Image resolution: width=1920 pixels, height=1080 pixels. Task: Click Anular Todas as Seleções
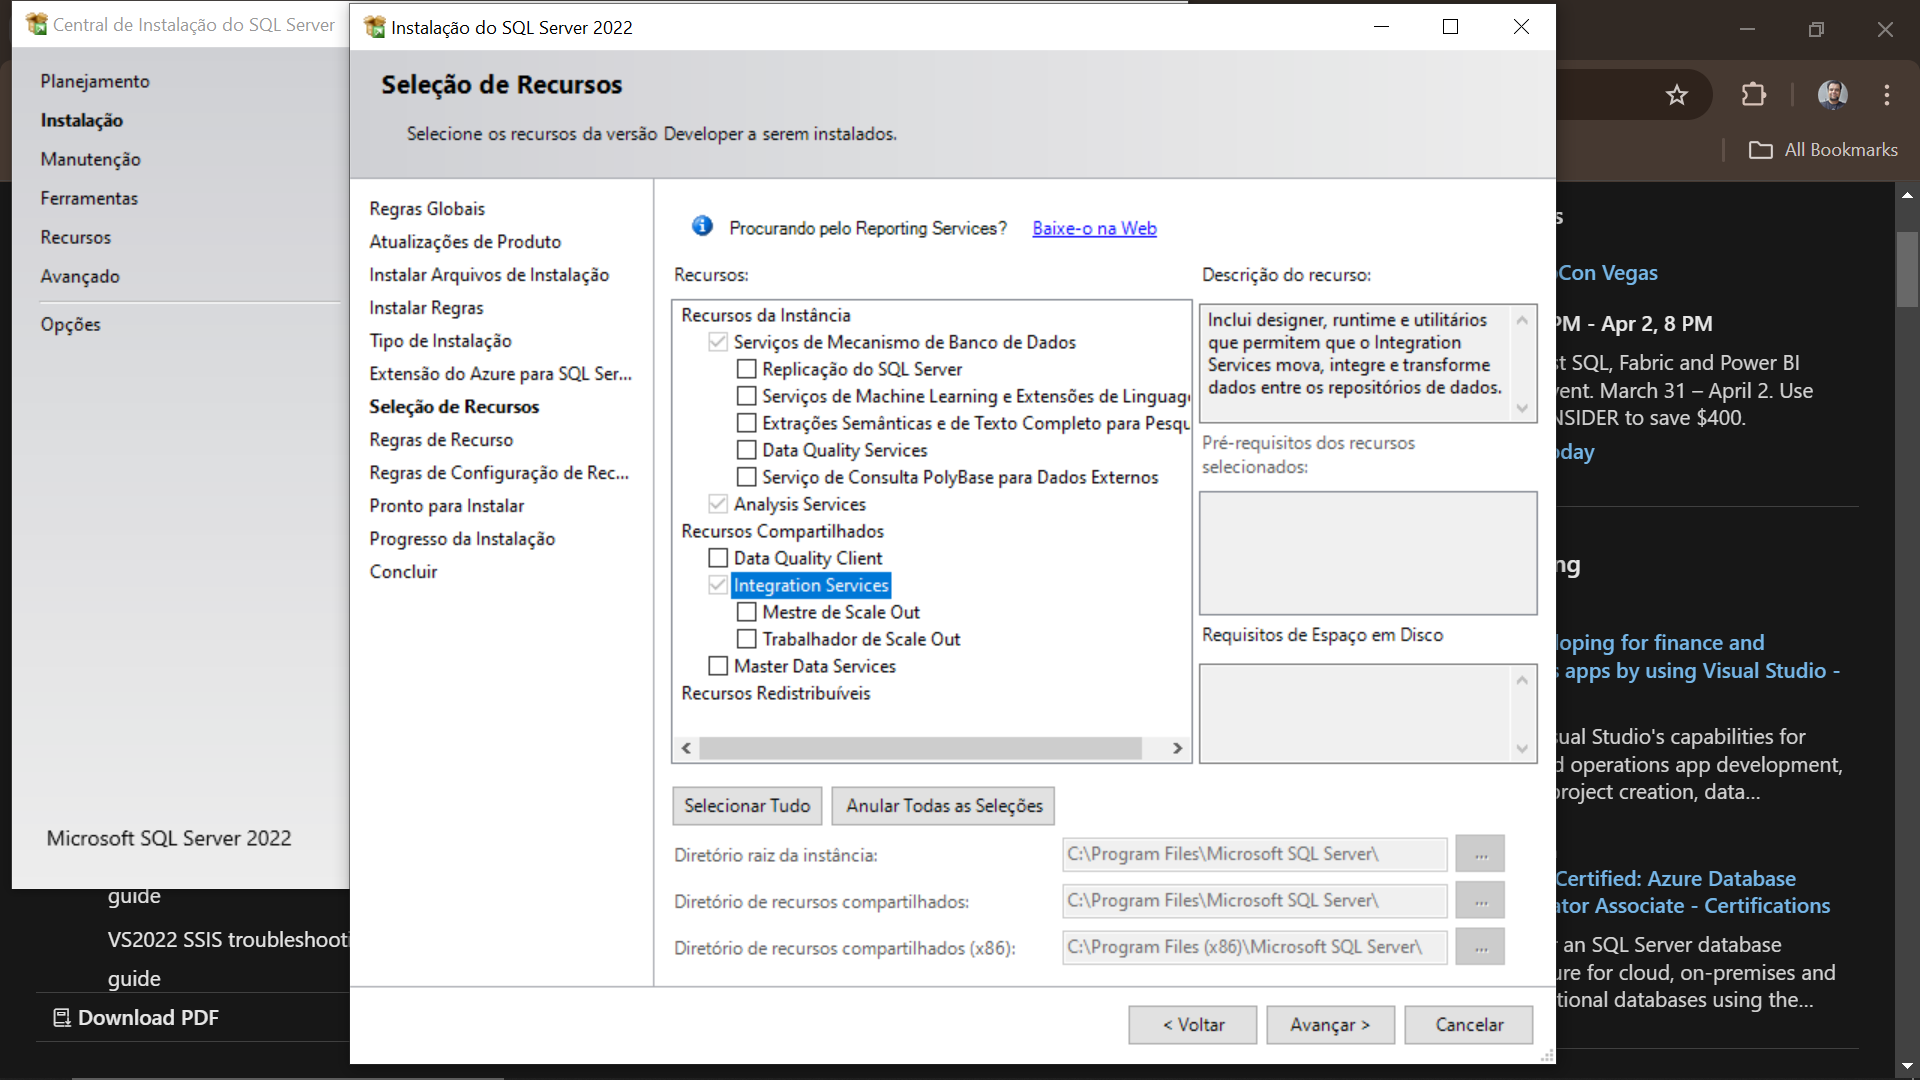[944, 806]
